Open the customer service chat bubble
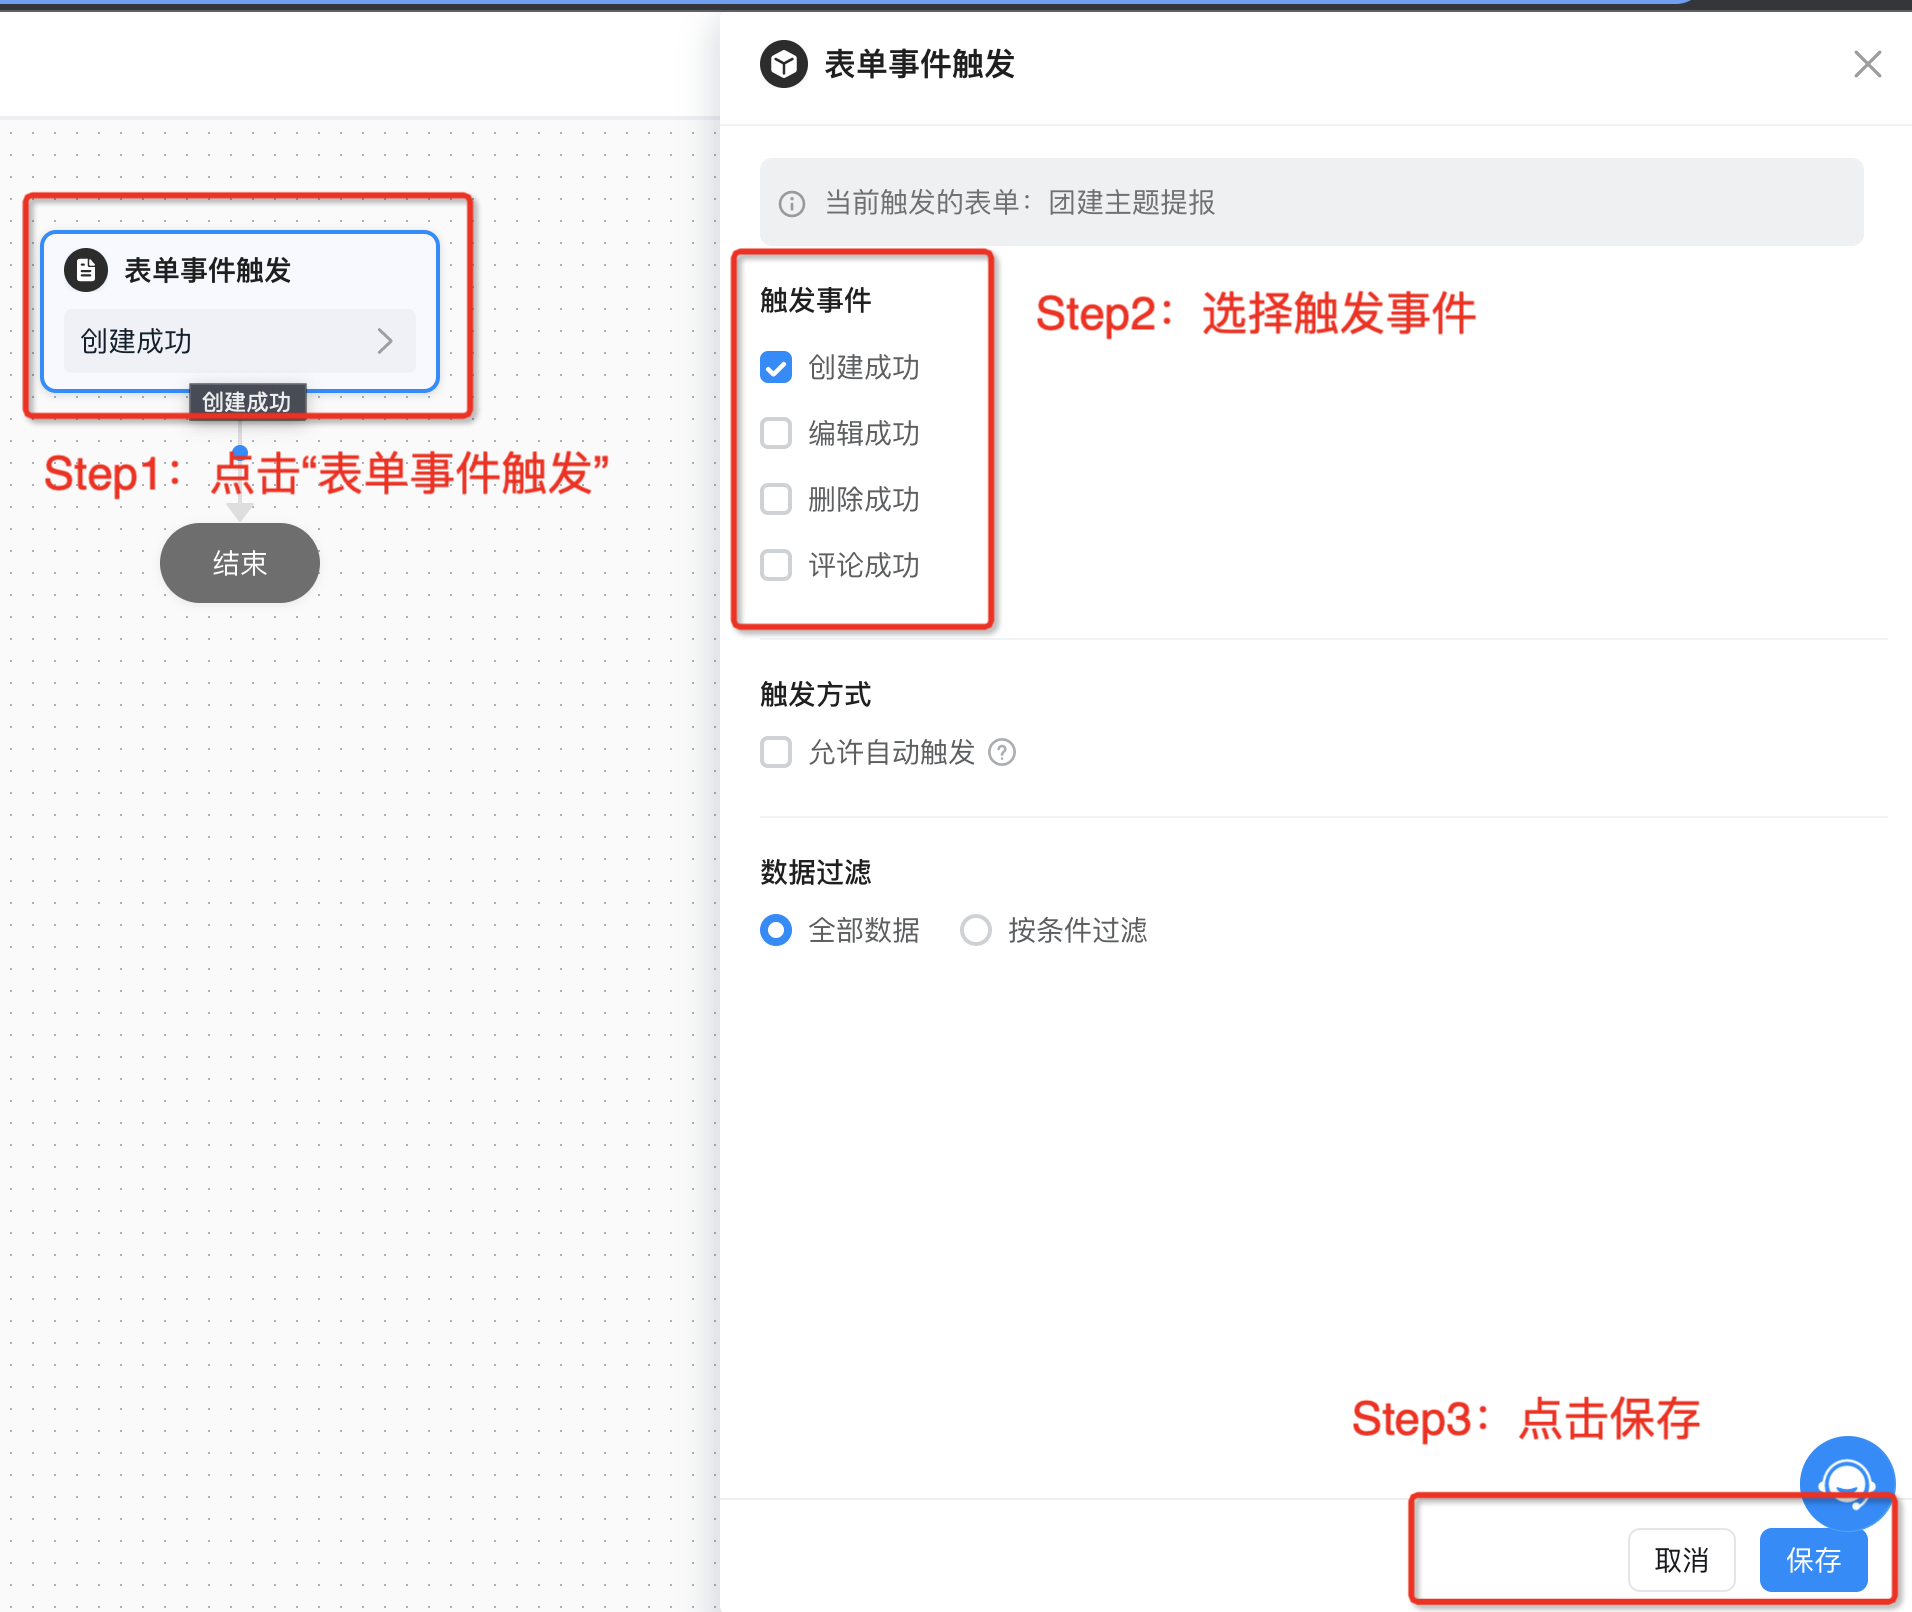The width and height of the screenshot is (1912, 1612). tap(1847, 1483)
